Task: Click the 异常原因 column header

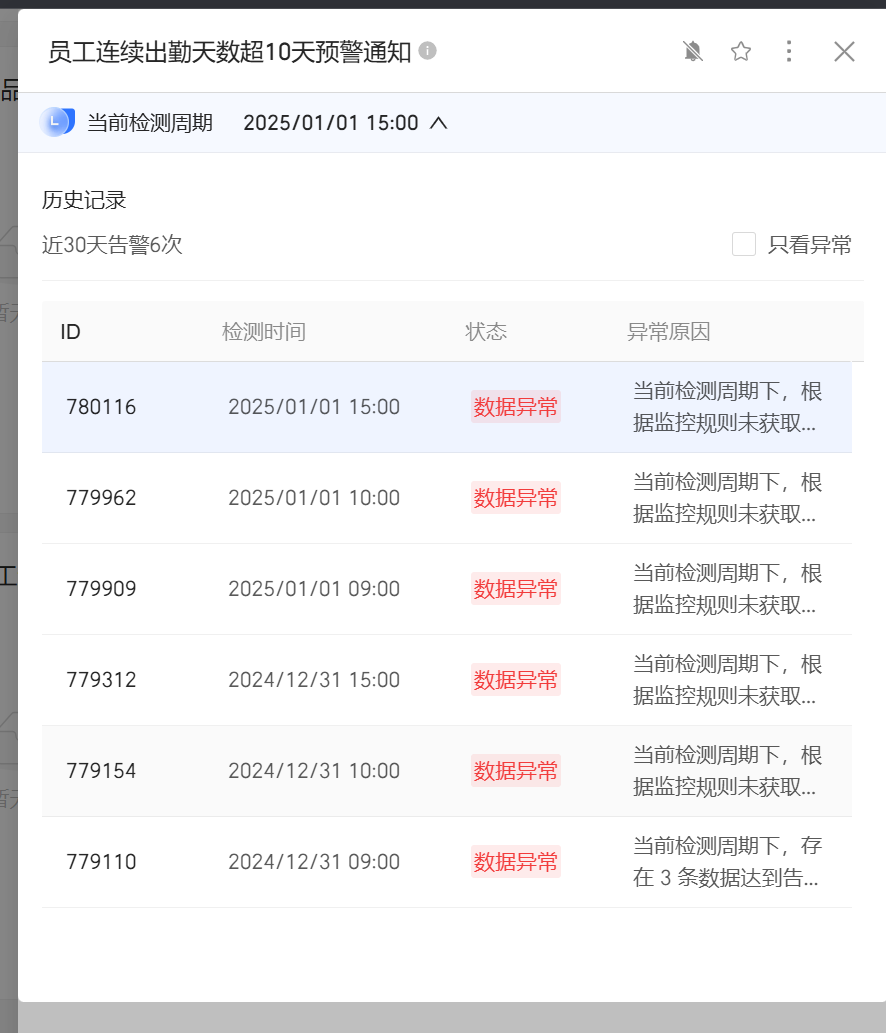Action: pos(669,331)
